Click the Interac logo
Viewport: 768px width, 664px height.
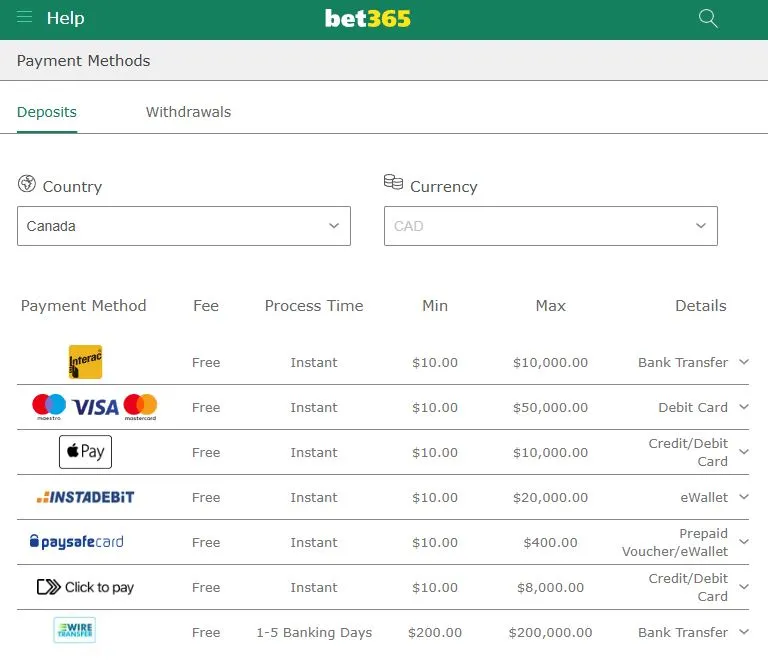pyautogui.click(x=85, y=362)
